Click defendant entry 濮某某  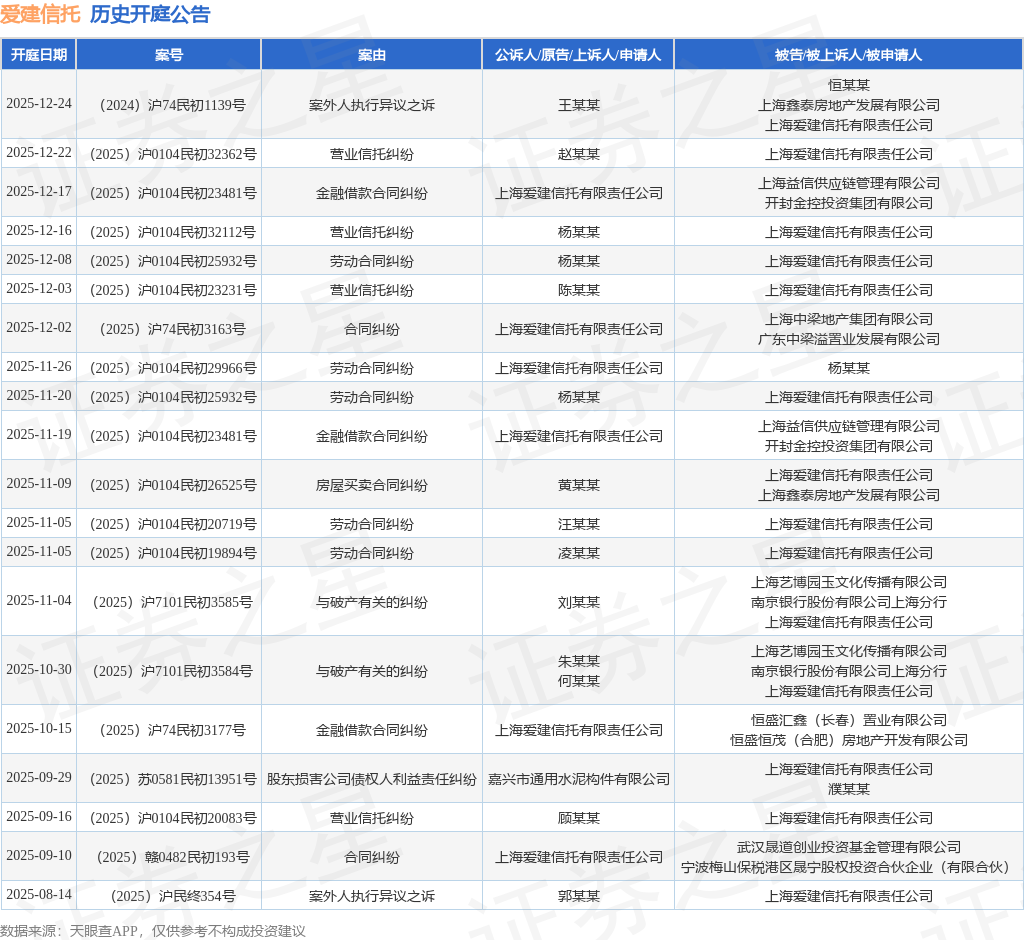(x=849, y=789)
